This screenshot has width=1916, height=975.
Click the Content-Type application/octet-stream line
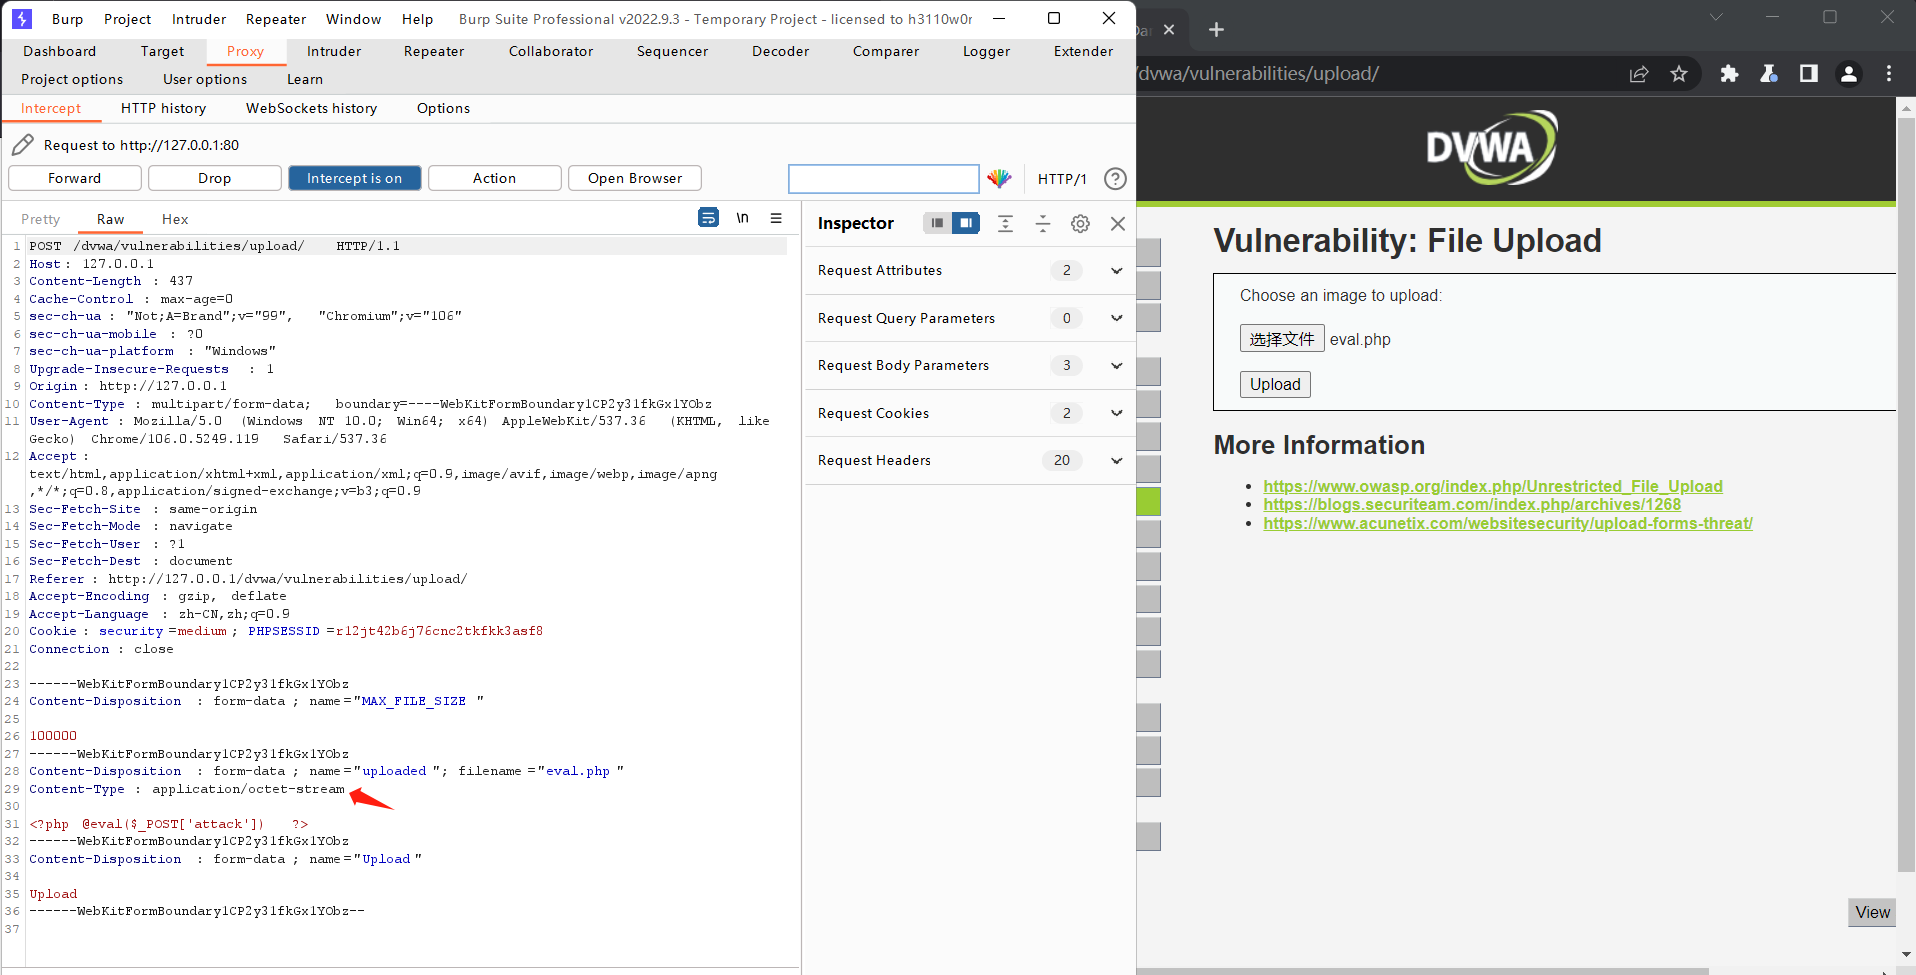(x=187, y=789)
